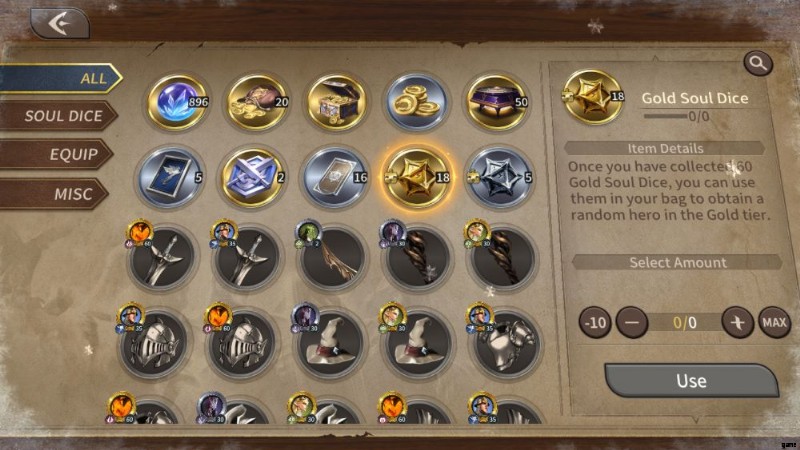Select the crossed blue emblem item showing 2
This screenshot has height=450, width=800.
(252, 178)
